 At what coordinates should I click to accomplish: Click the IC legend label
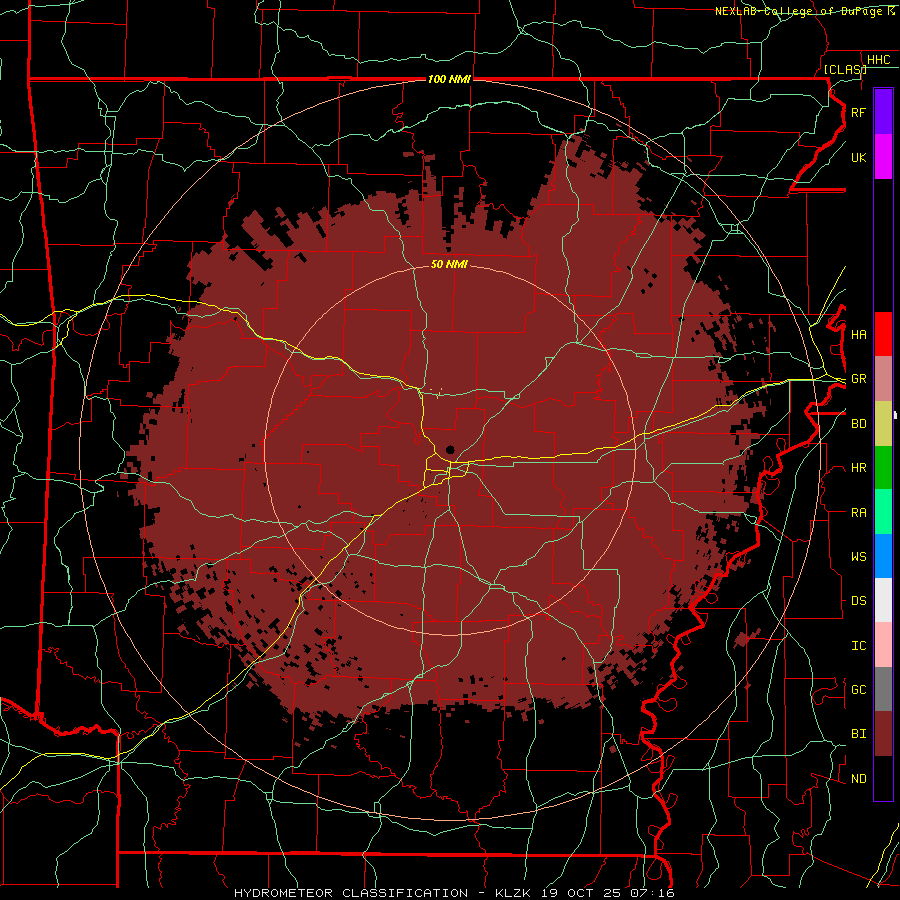[x=858, y=646]
